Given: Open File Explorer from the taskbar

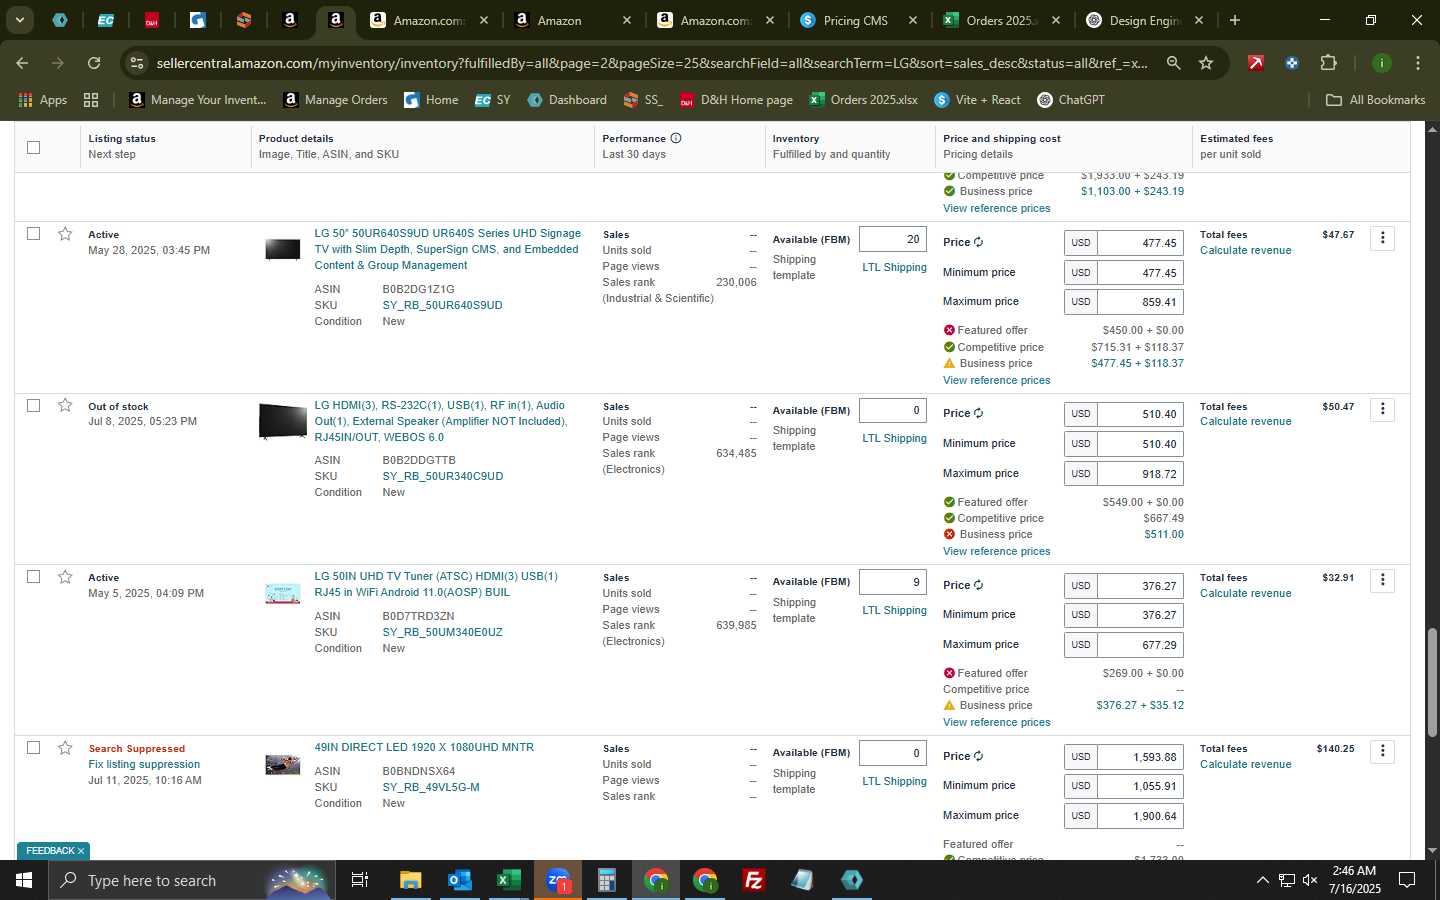Looking at the screenshot, I should pyautogui.click(x=410, y=880).
